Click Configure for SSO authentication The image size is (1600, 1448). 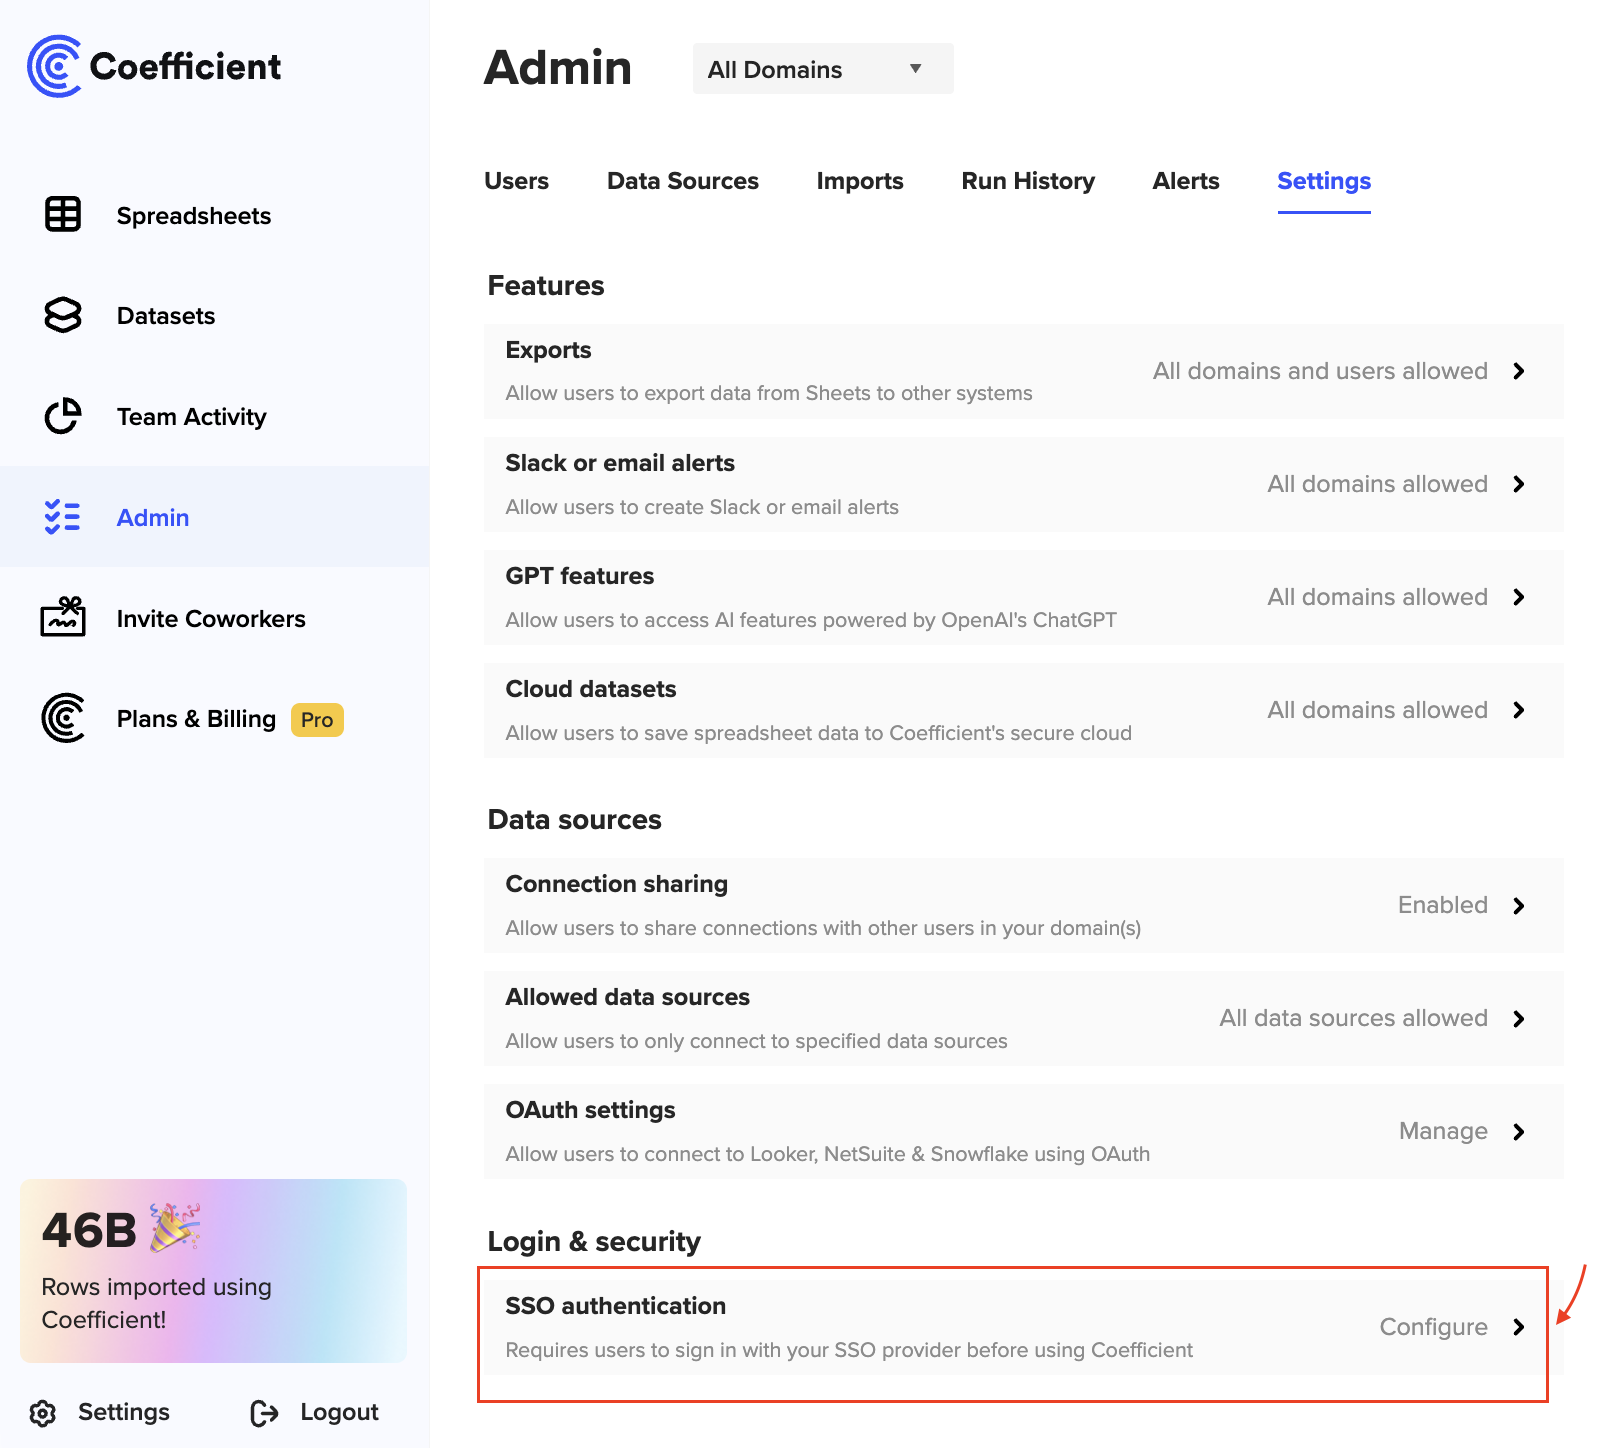(1433, 1327)
